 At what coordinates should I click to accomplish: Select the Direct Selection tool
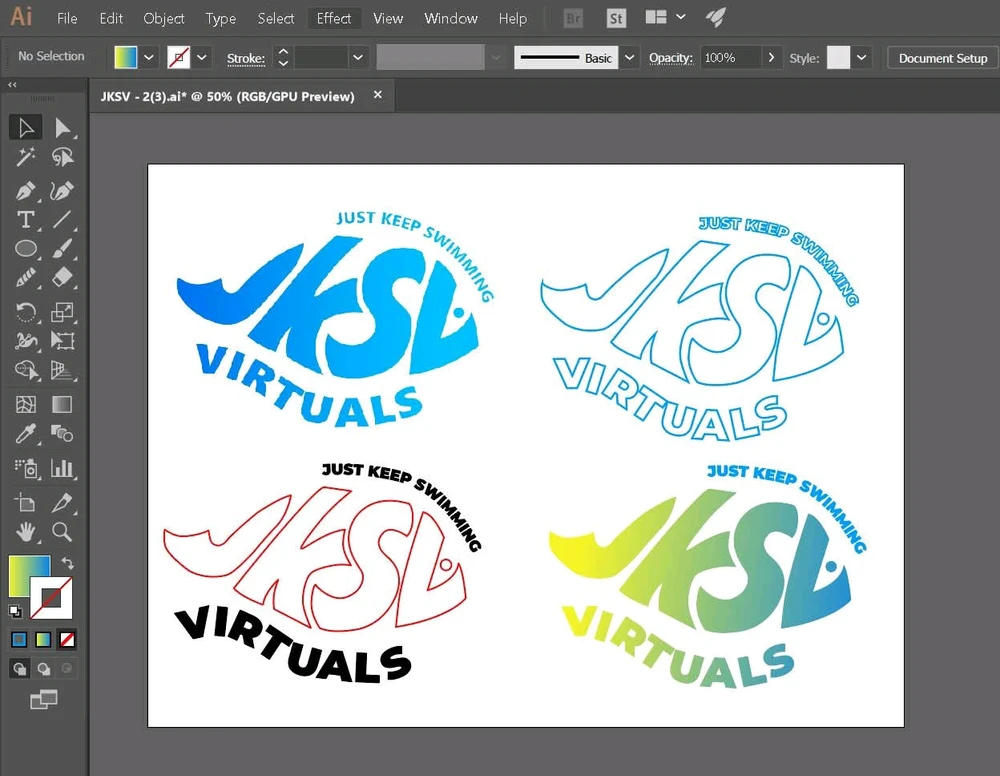coord(62,127)
